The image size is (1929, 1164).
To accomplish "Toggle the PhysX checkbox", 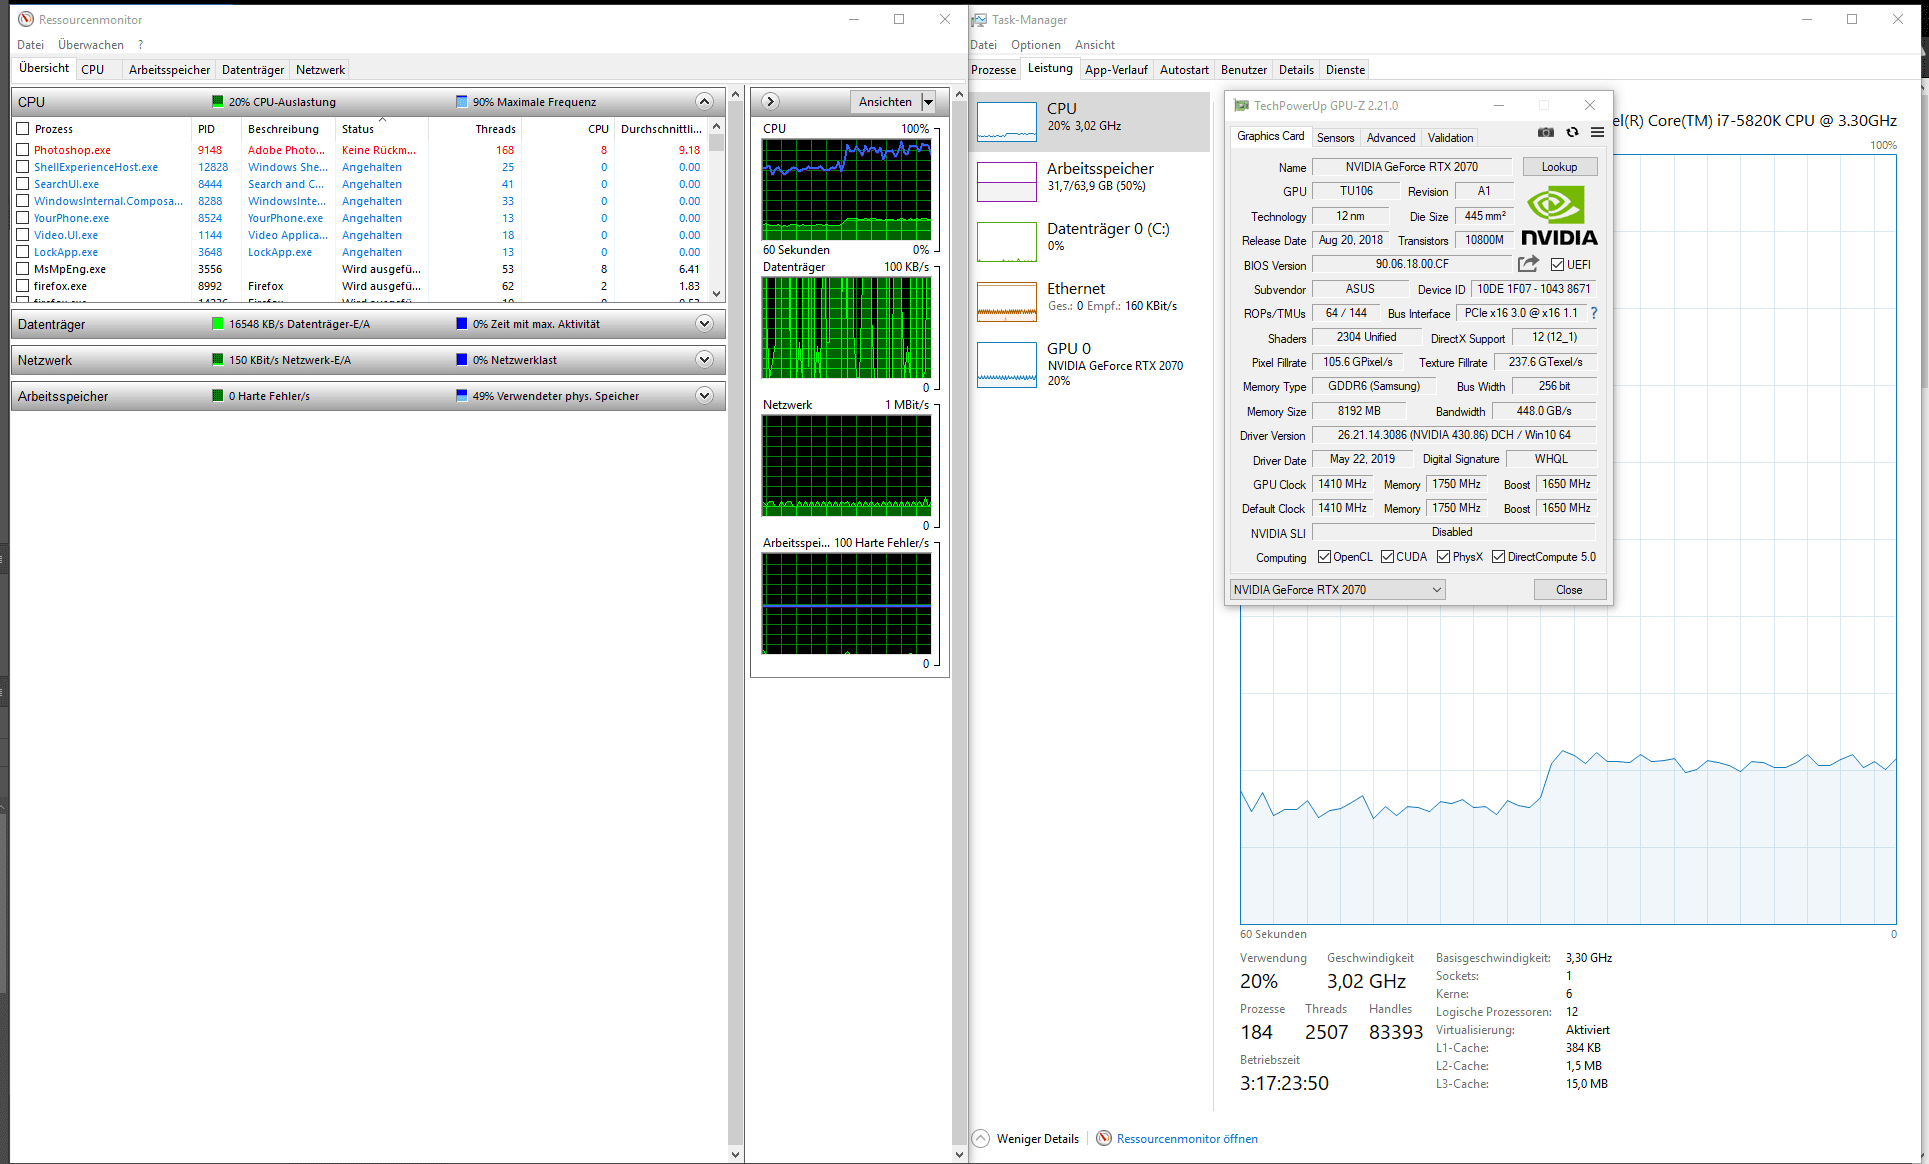I will click(1443, 557).
